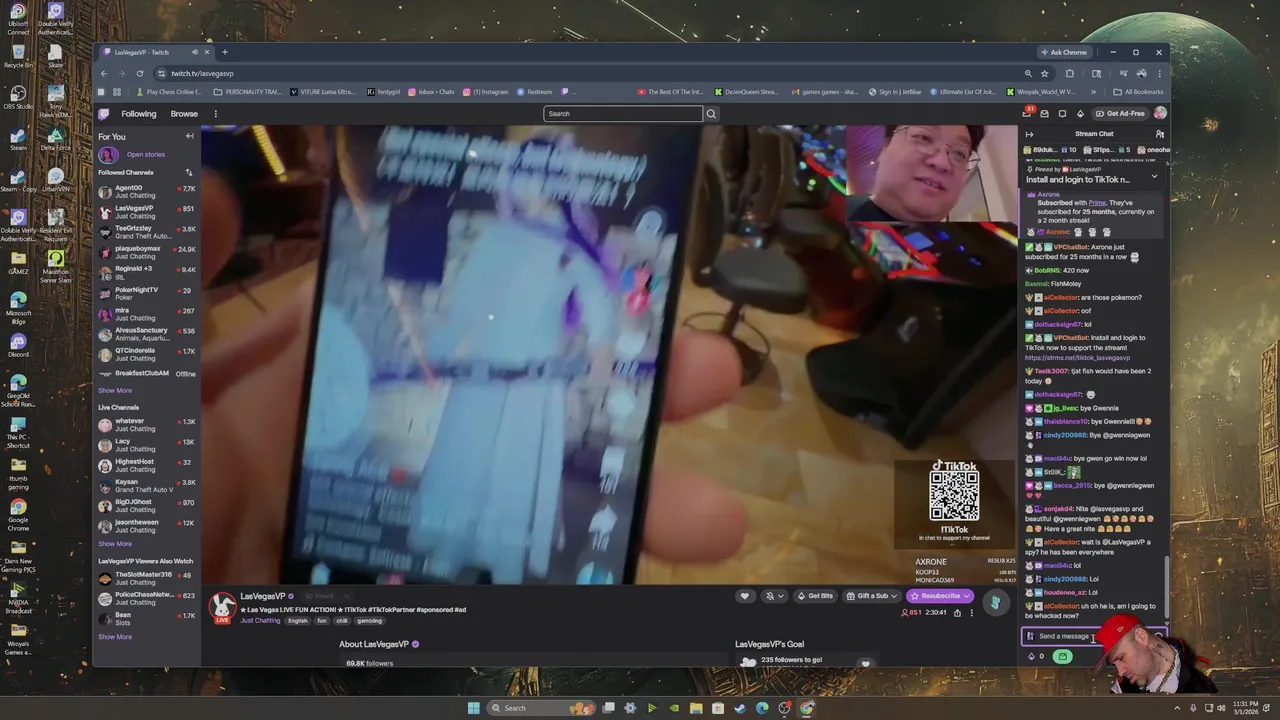Open PoliceChaseNetw... recommended channel
Viewport: 1280px width, 720px height.
146,598
